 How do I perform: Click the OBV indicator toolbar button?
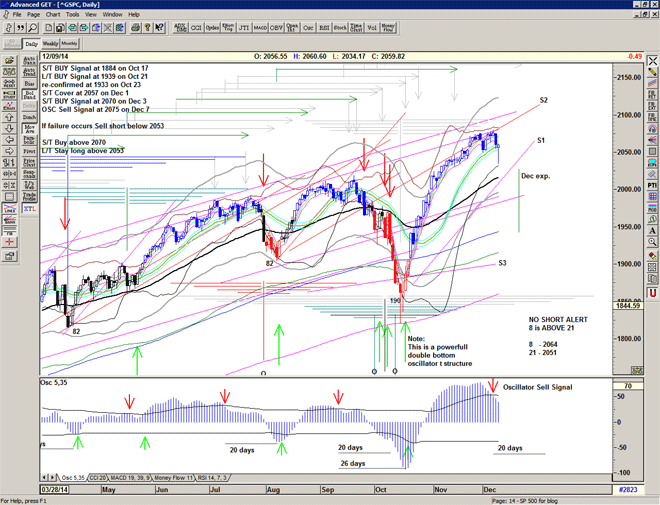pyautogui.click(x=277, y=29)
